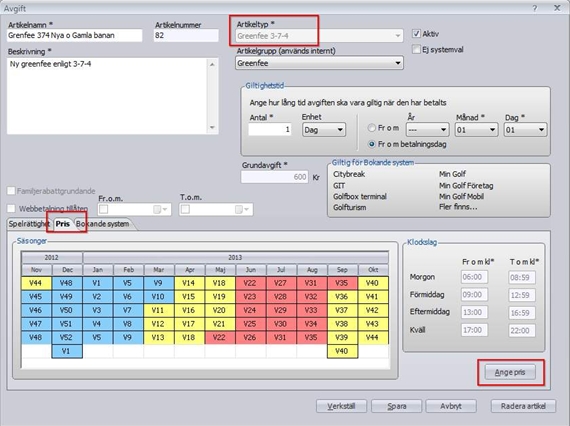Image resolution: width=570 pixels, height=426 pixels.
Task: Toggle the Aktiv checkbox
Action: point(416,34)
